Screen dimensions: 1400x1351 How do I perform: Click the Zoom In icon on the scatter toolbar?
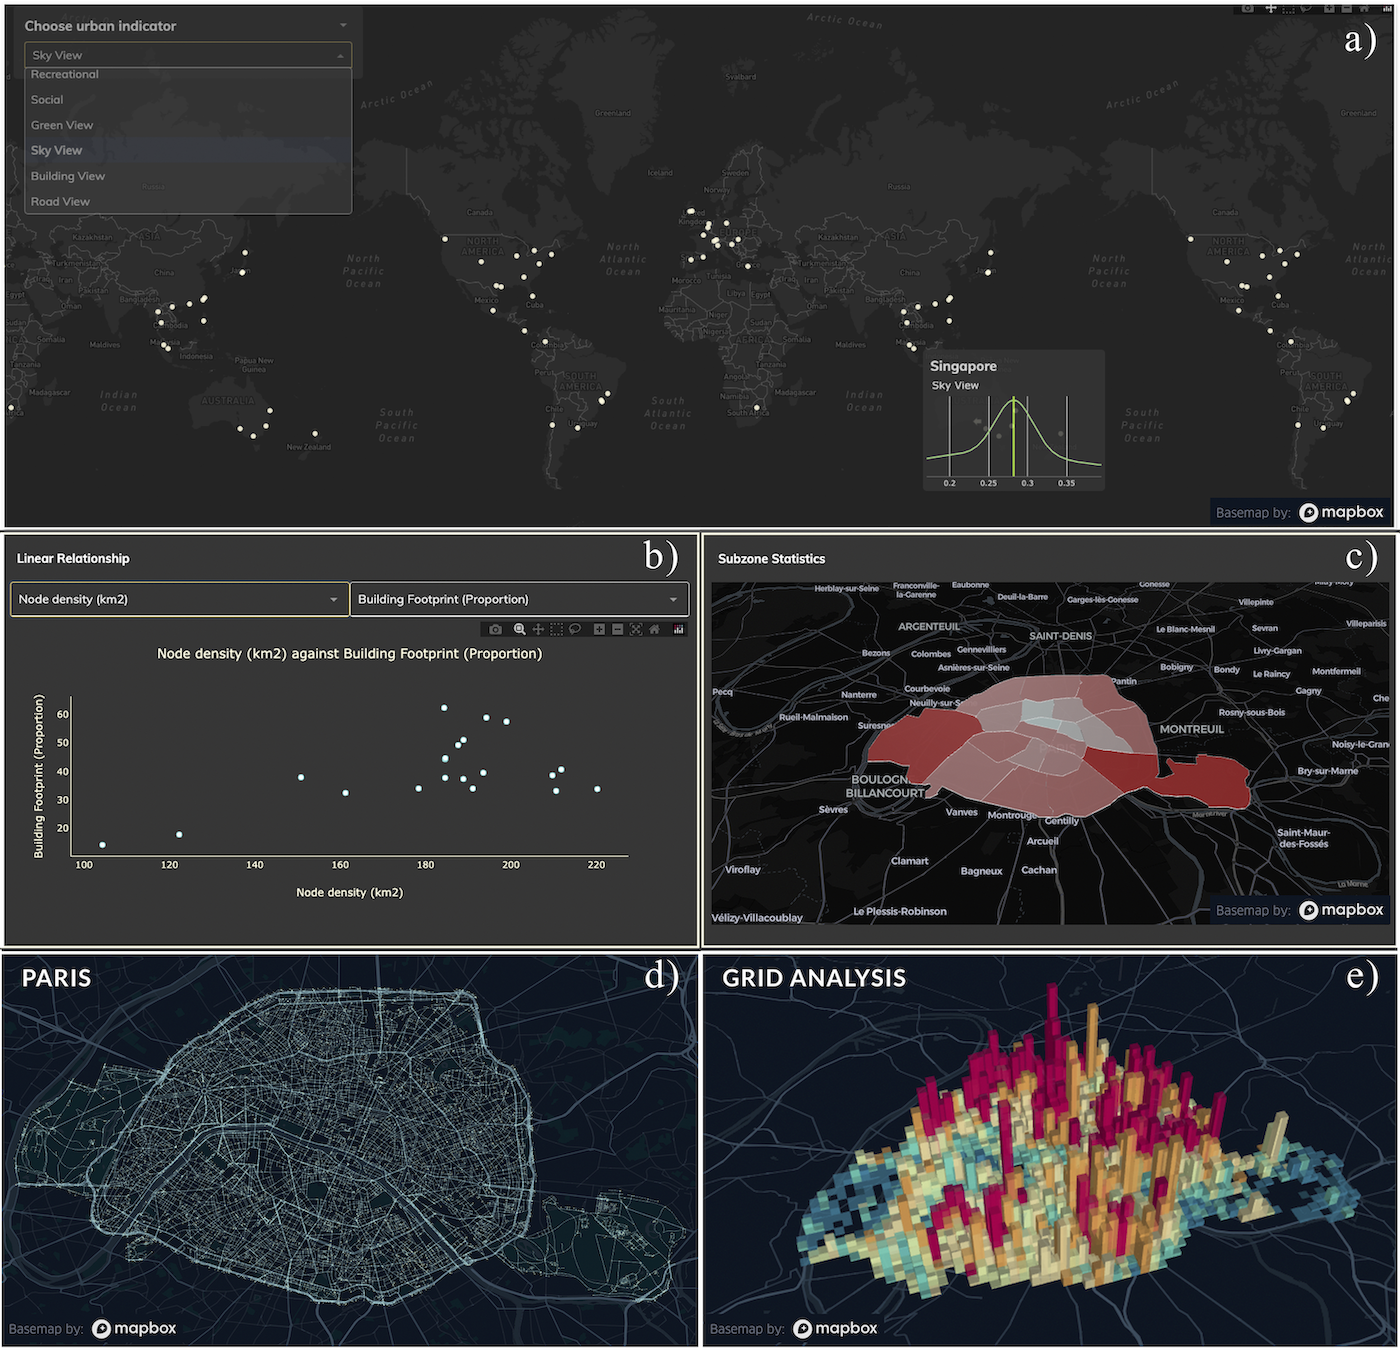click(600, 629)
